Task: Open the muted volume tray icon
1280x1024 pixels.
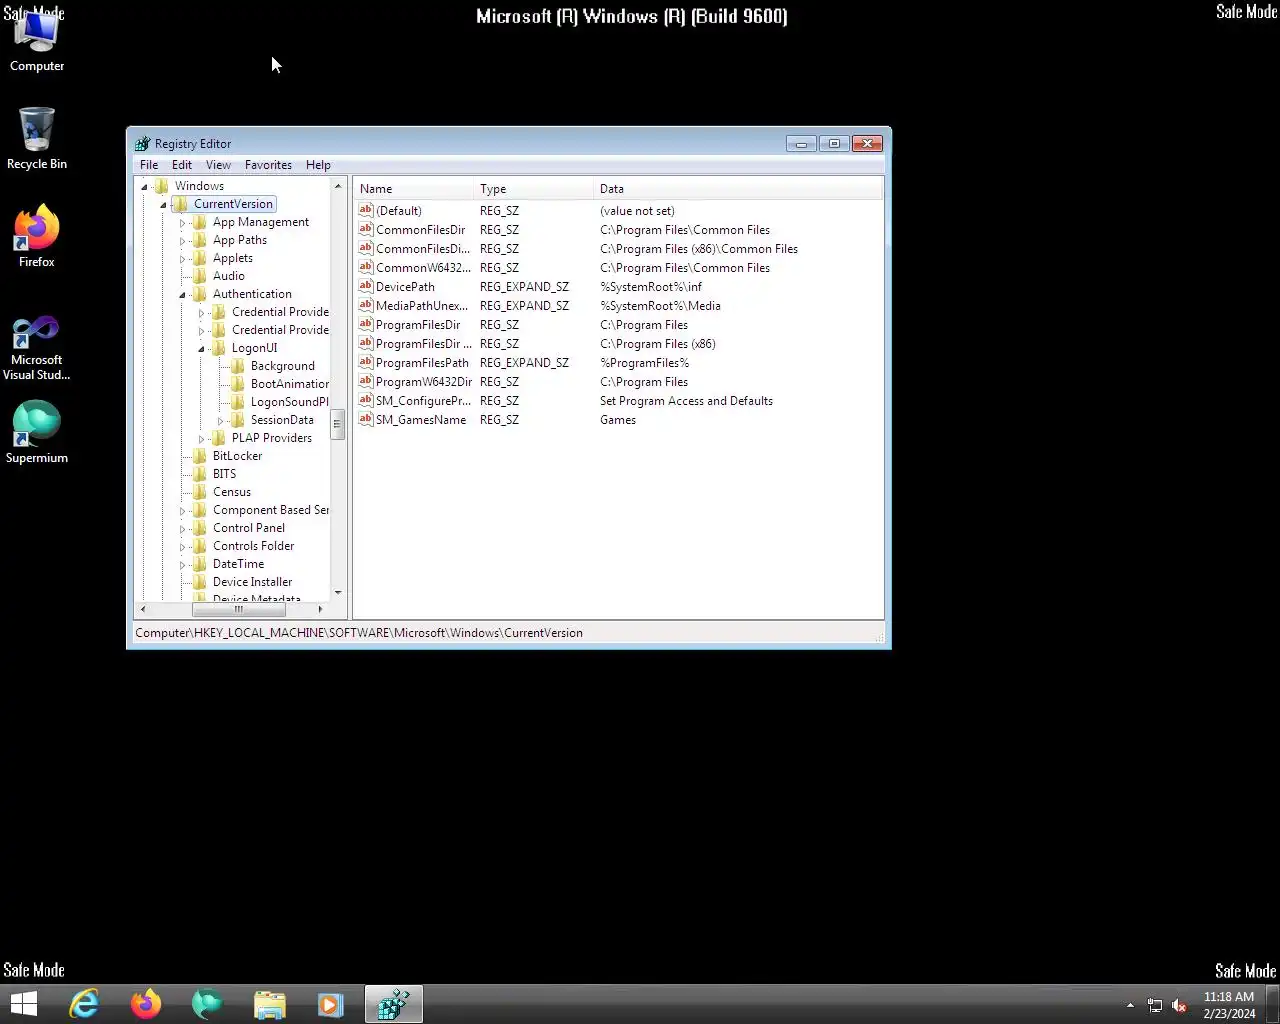Action: tap(1180, 1005)
